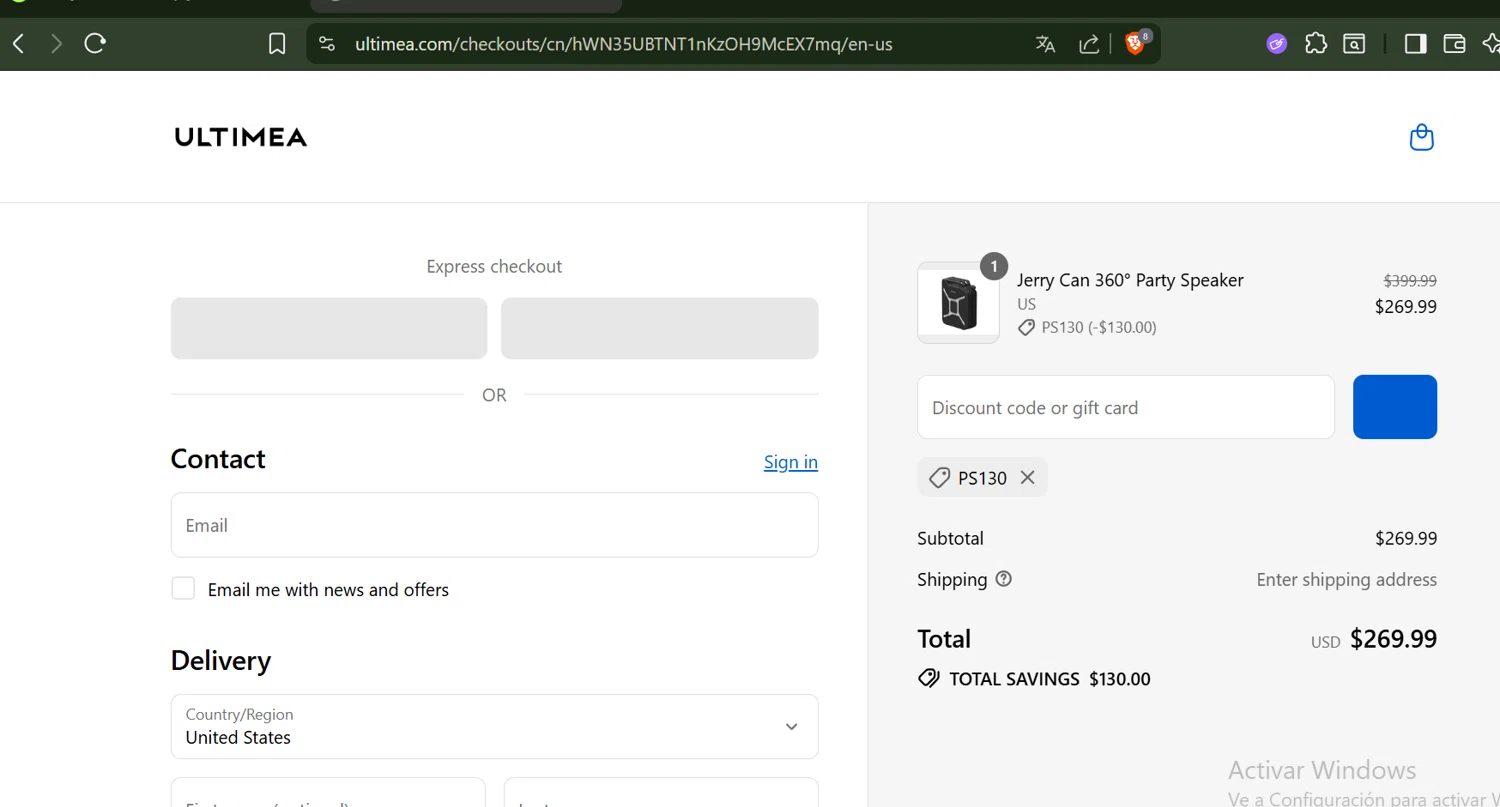The width and height of the screenshot is (1500, 807).
Task: Click the ULTIMEA logo
Action: pos(241,137)
